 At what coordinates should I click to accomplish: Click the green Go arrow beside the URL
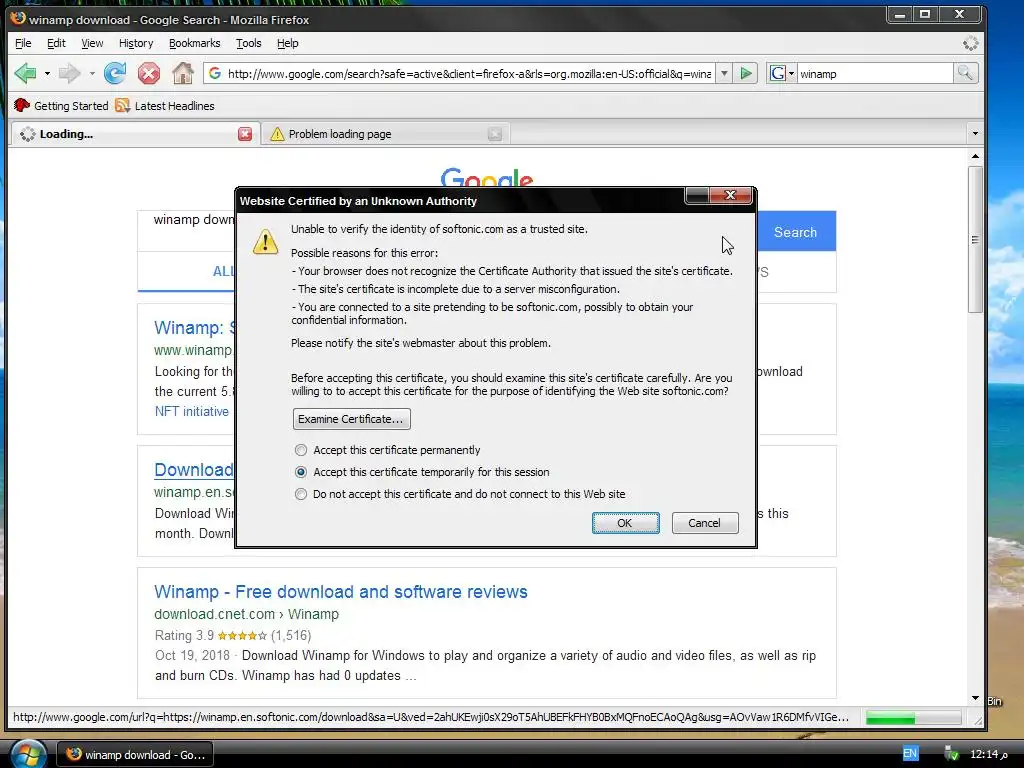pos(745,73)
